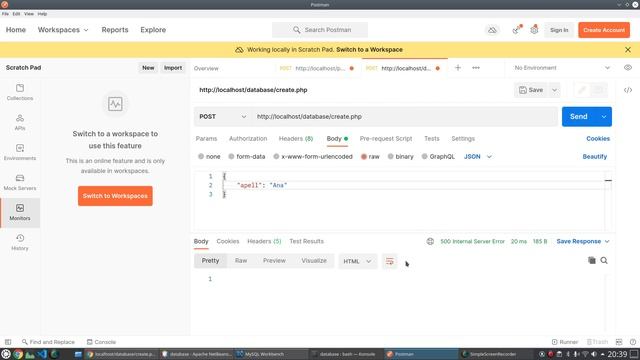Show response Cookies tab

[228, 241]
